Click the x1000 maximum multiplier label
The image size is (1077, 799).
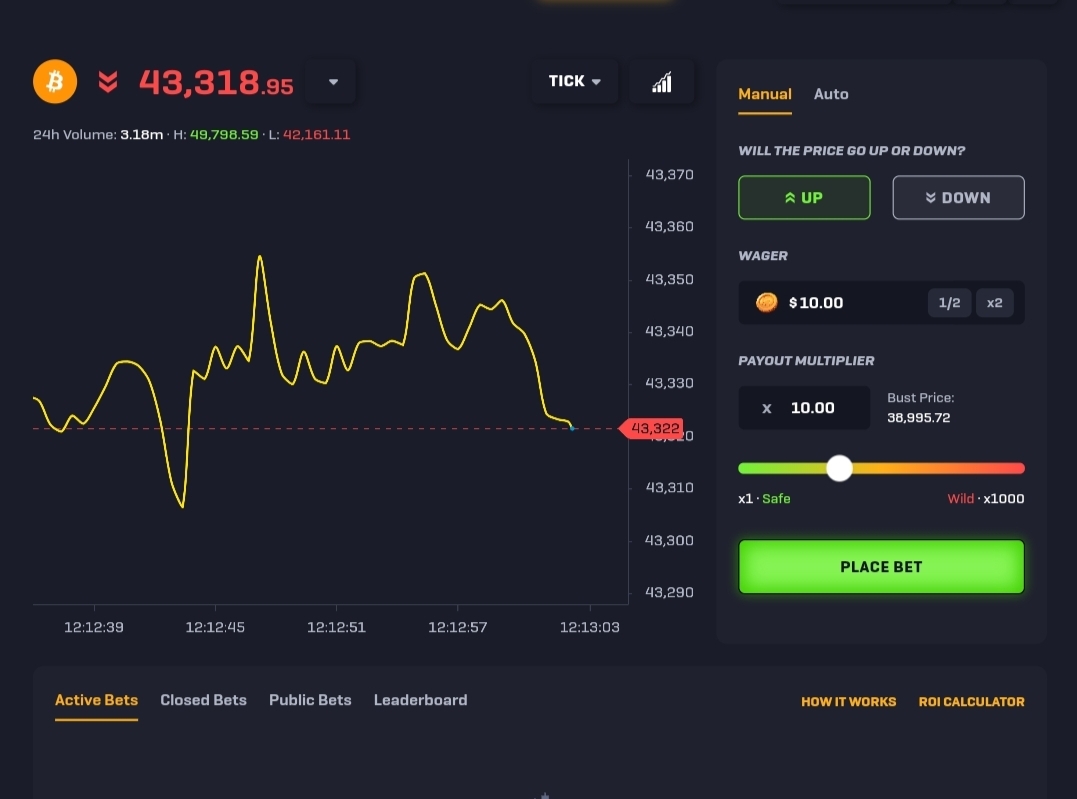pos(1004,499)
